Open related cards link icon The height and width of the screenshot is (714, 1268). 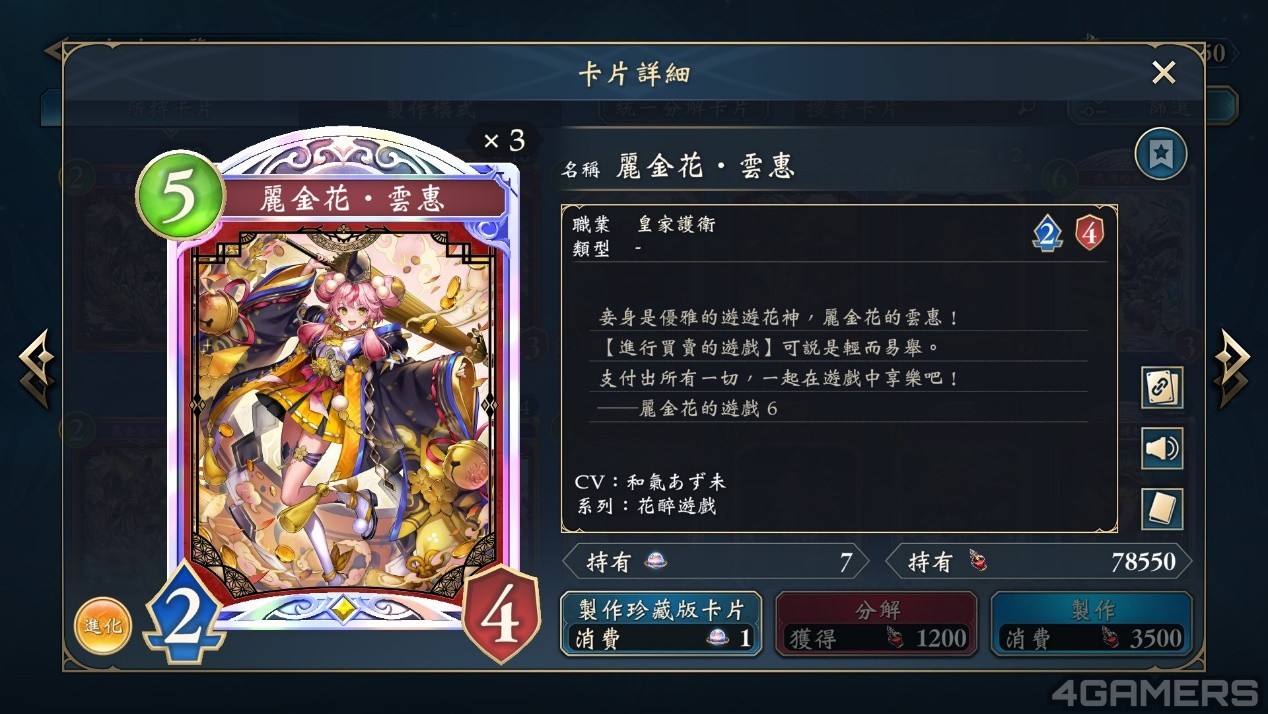pos(1162,388)
